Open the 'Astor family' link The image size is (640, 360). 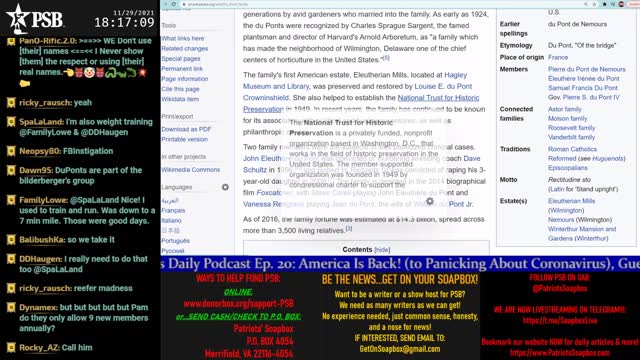point(564,109)
